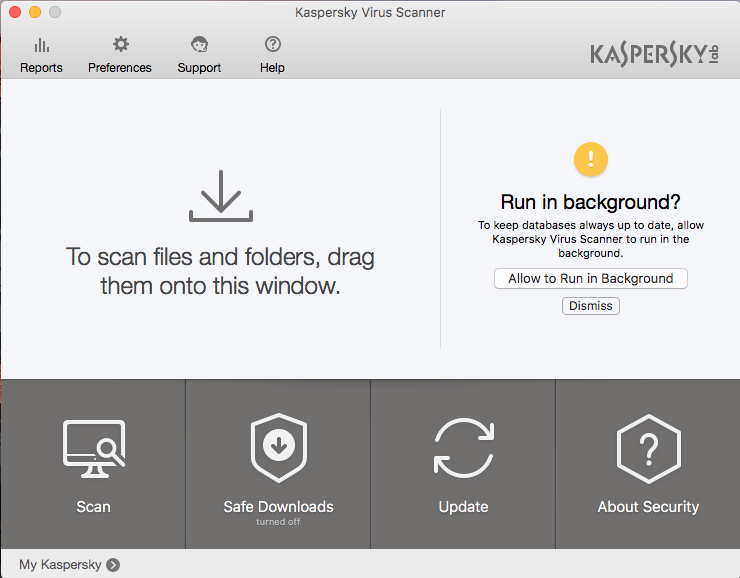740x578 pixels.
Task: Click the Support agent icon
Action: (200, 45)
